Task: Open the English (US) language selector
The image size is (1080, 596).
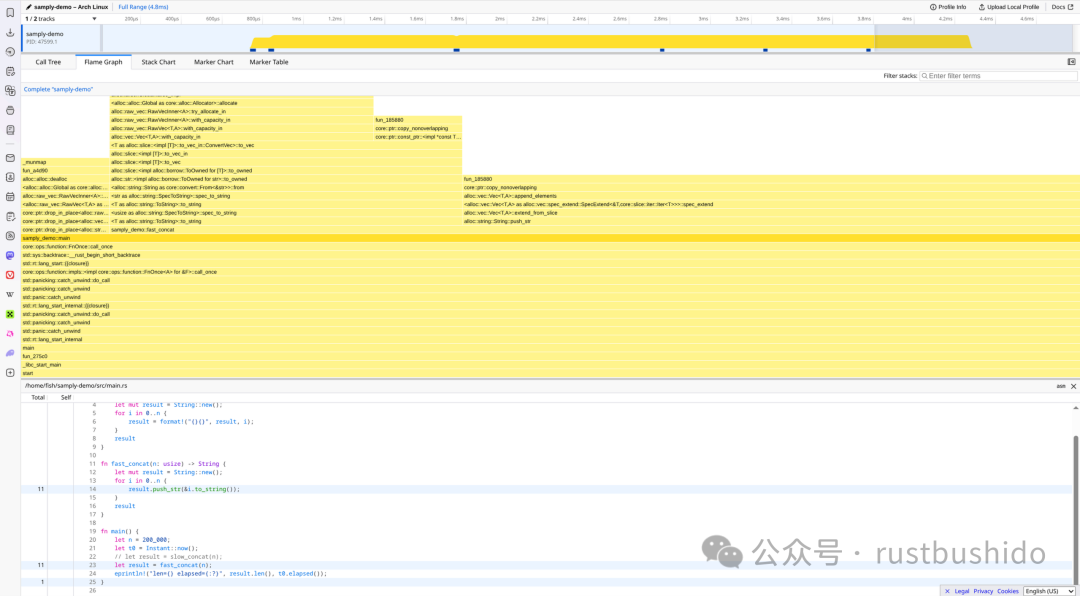Action: pos(1049,591)
